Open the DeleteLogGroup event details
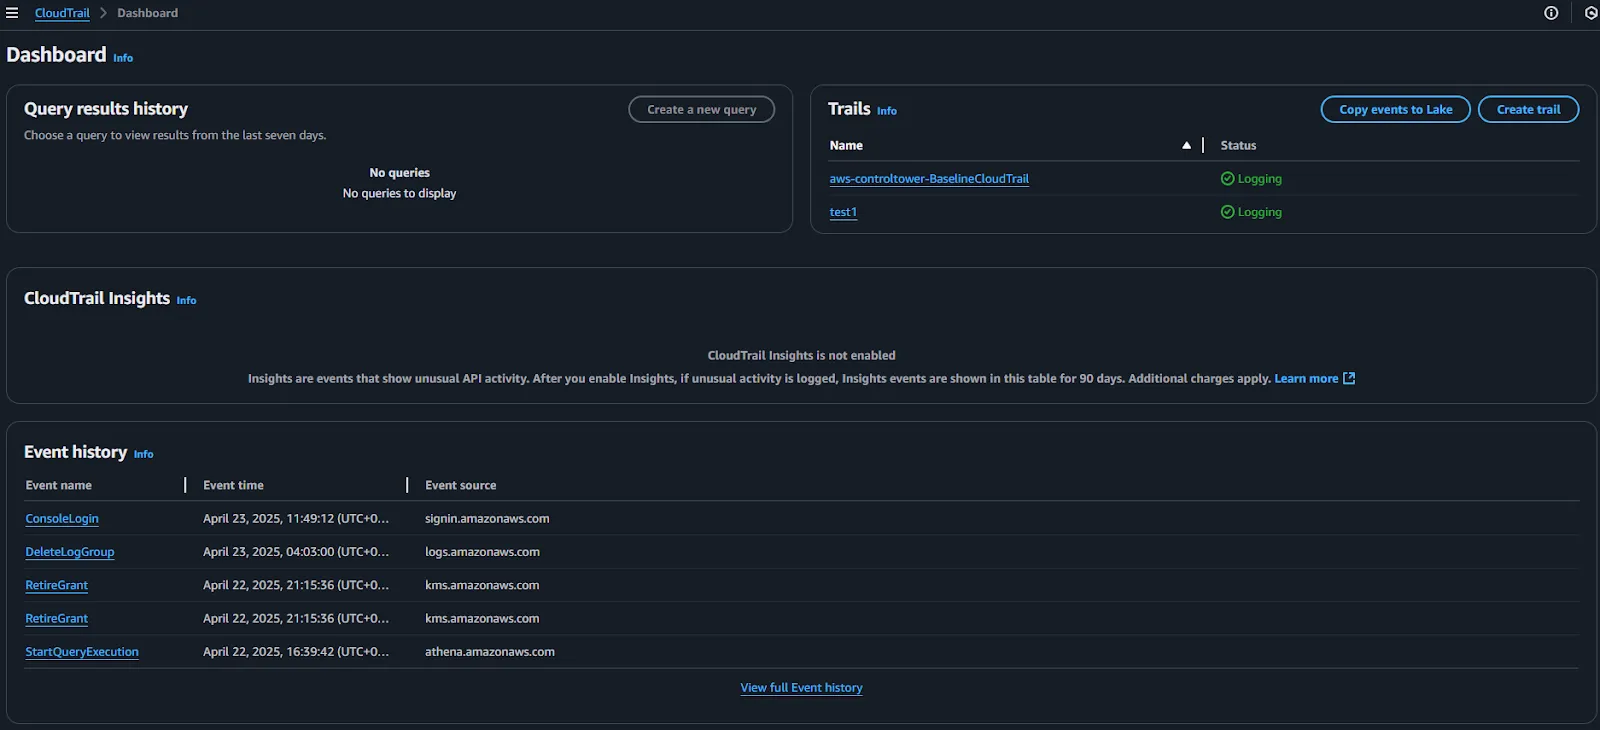 click(x=70, y=552)
